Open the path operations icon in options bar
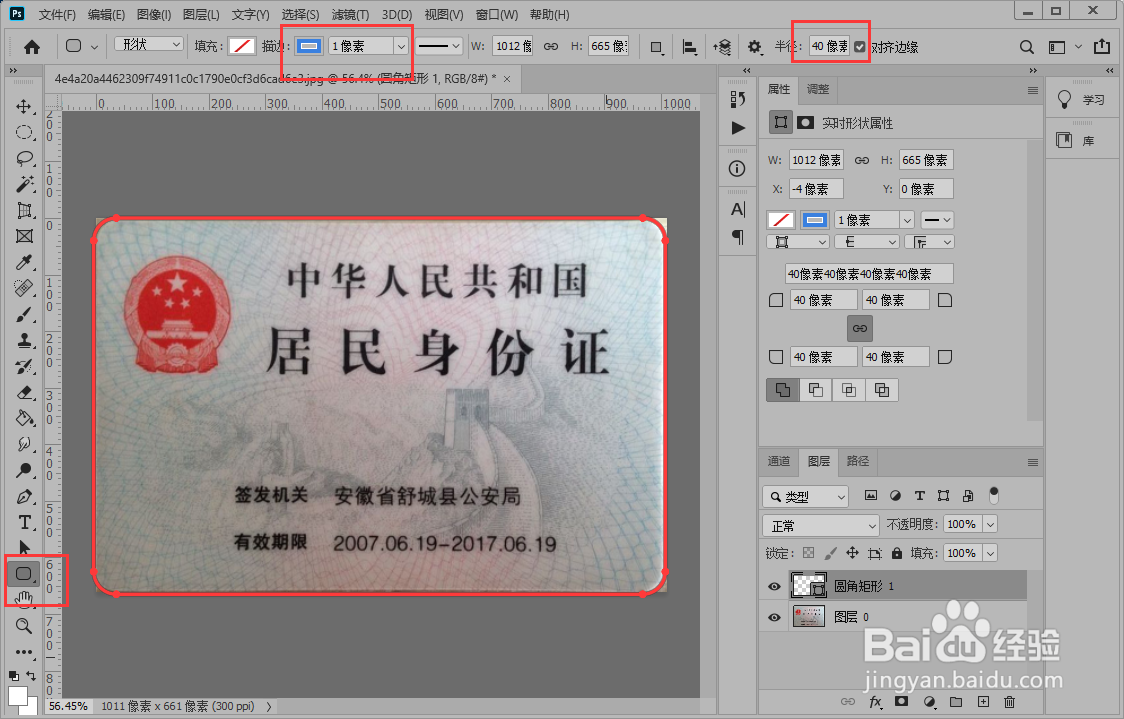The image size is (1124, 719). pos(656,47)
